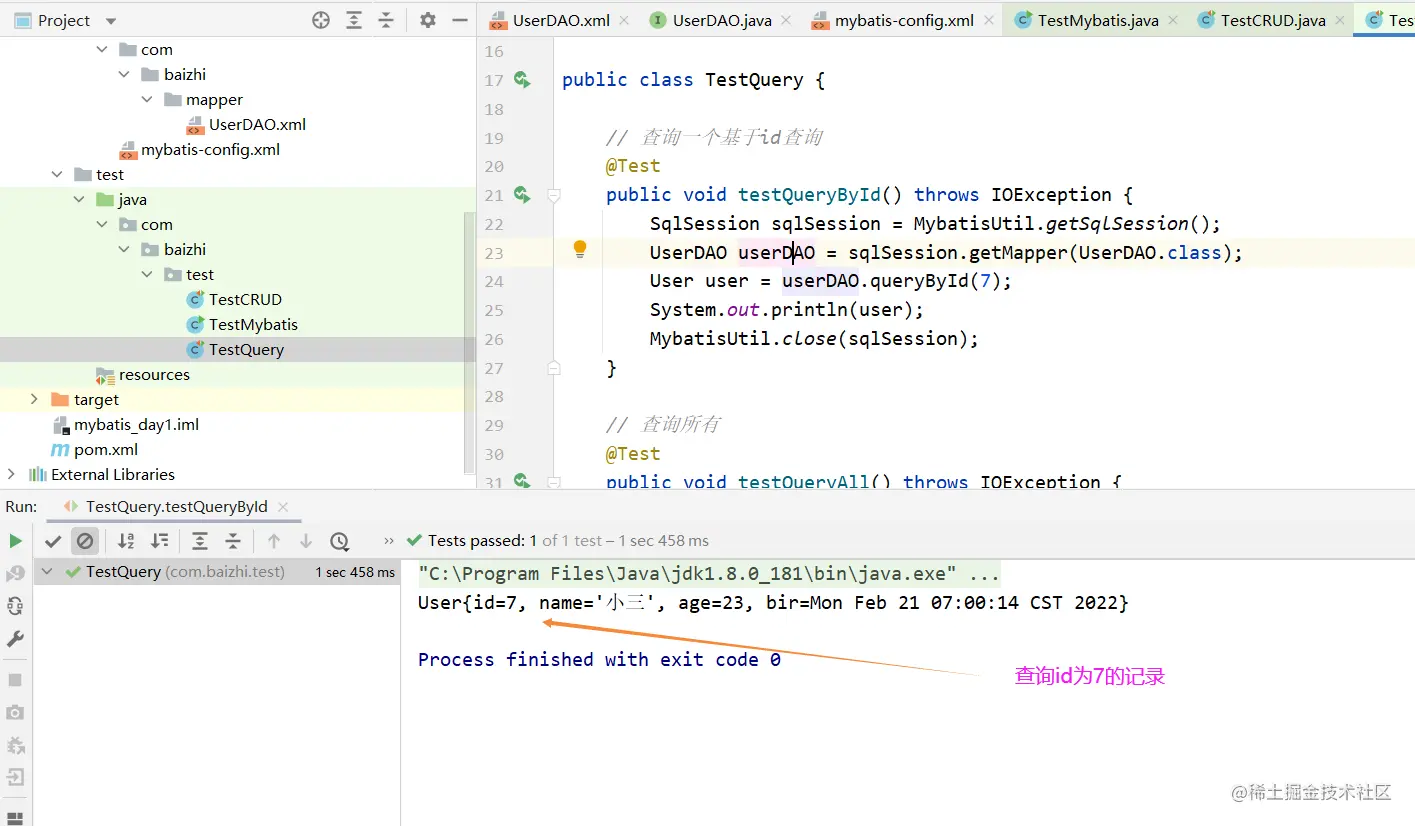Click the yellow intention light bulb
Viewport: 1415px width, 826px height.
(580, 250)
